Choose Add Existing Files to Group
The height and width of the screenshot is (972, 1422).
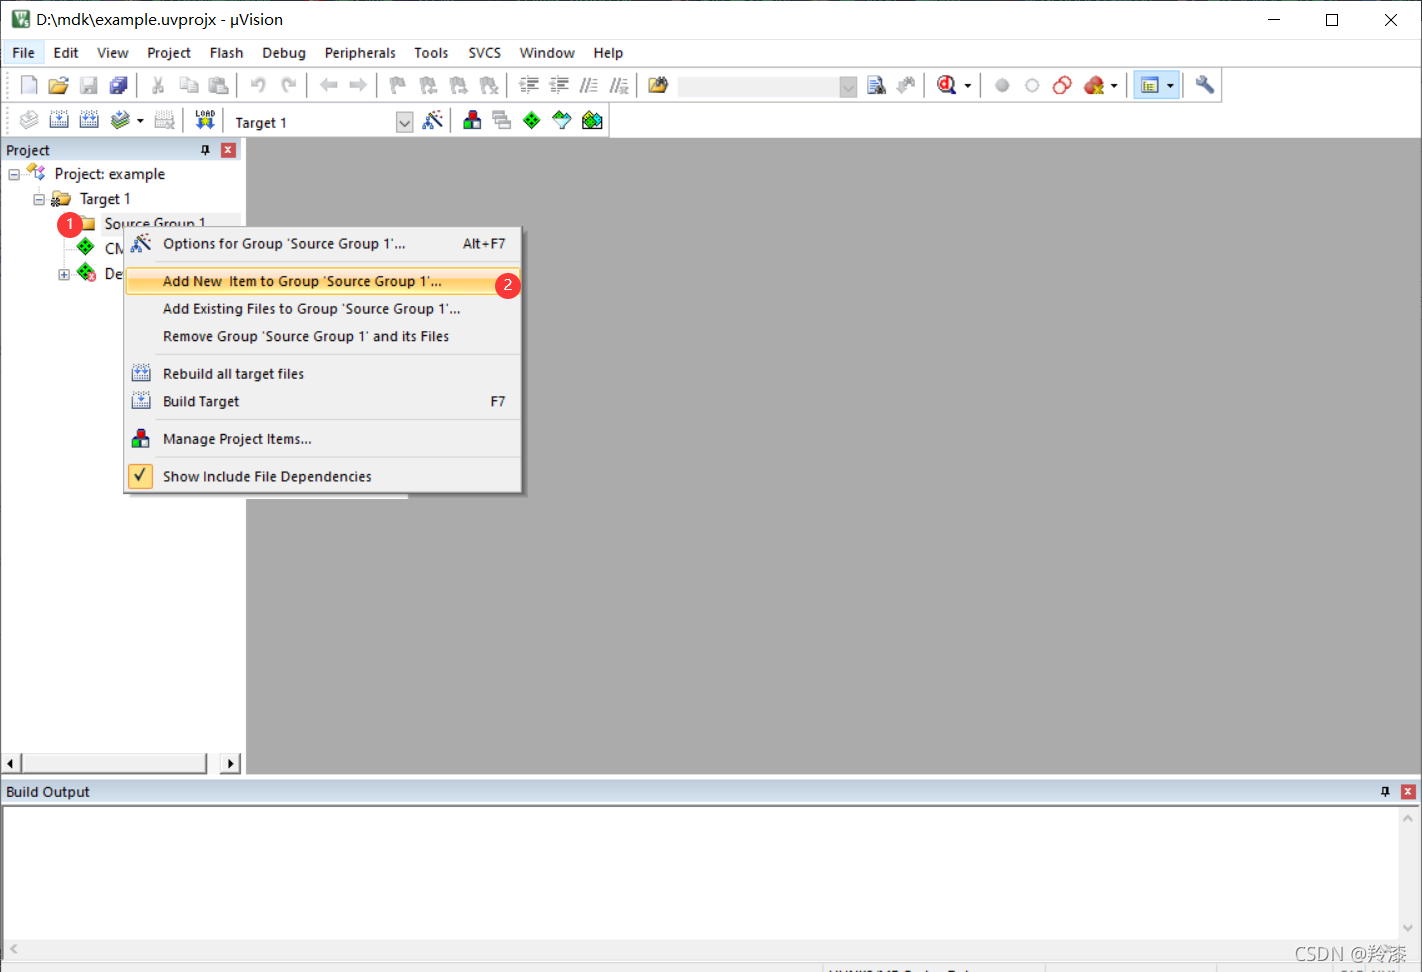pyautogui.click(x=323, y=309)
